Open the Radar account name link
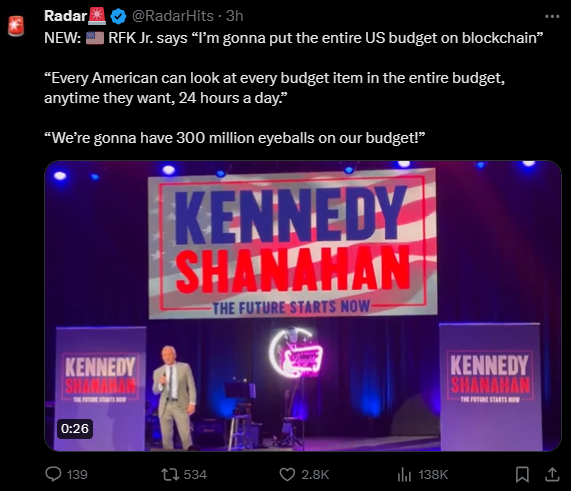Viewport: 571px width, 491px height. tap(65, 16)
